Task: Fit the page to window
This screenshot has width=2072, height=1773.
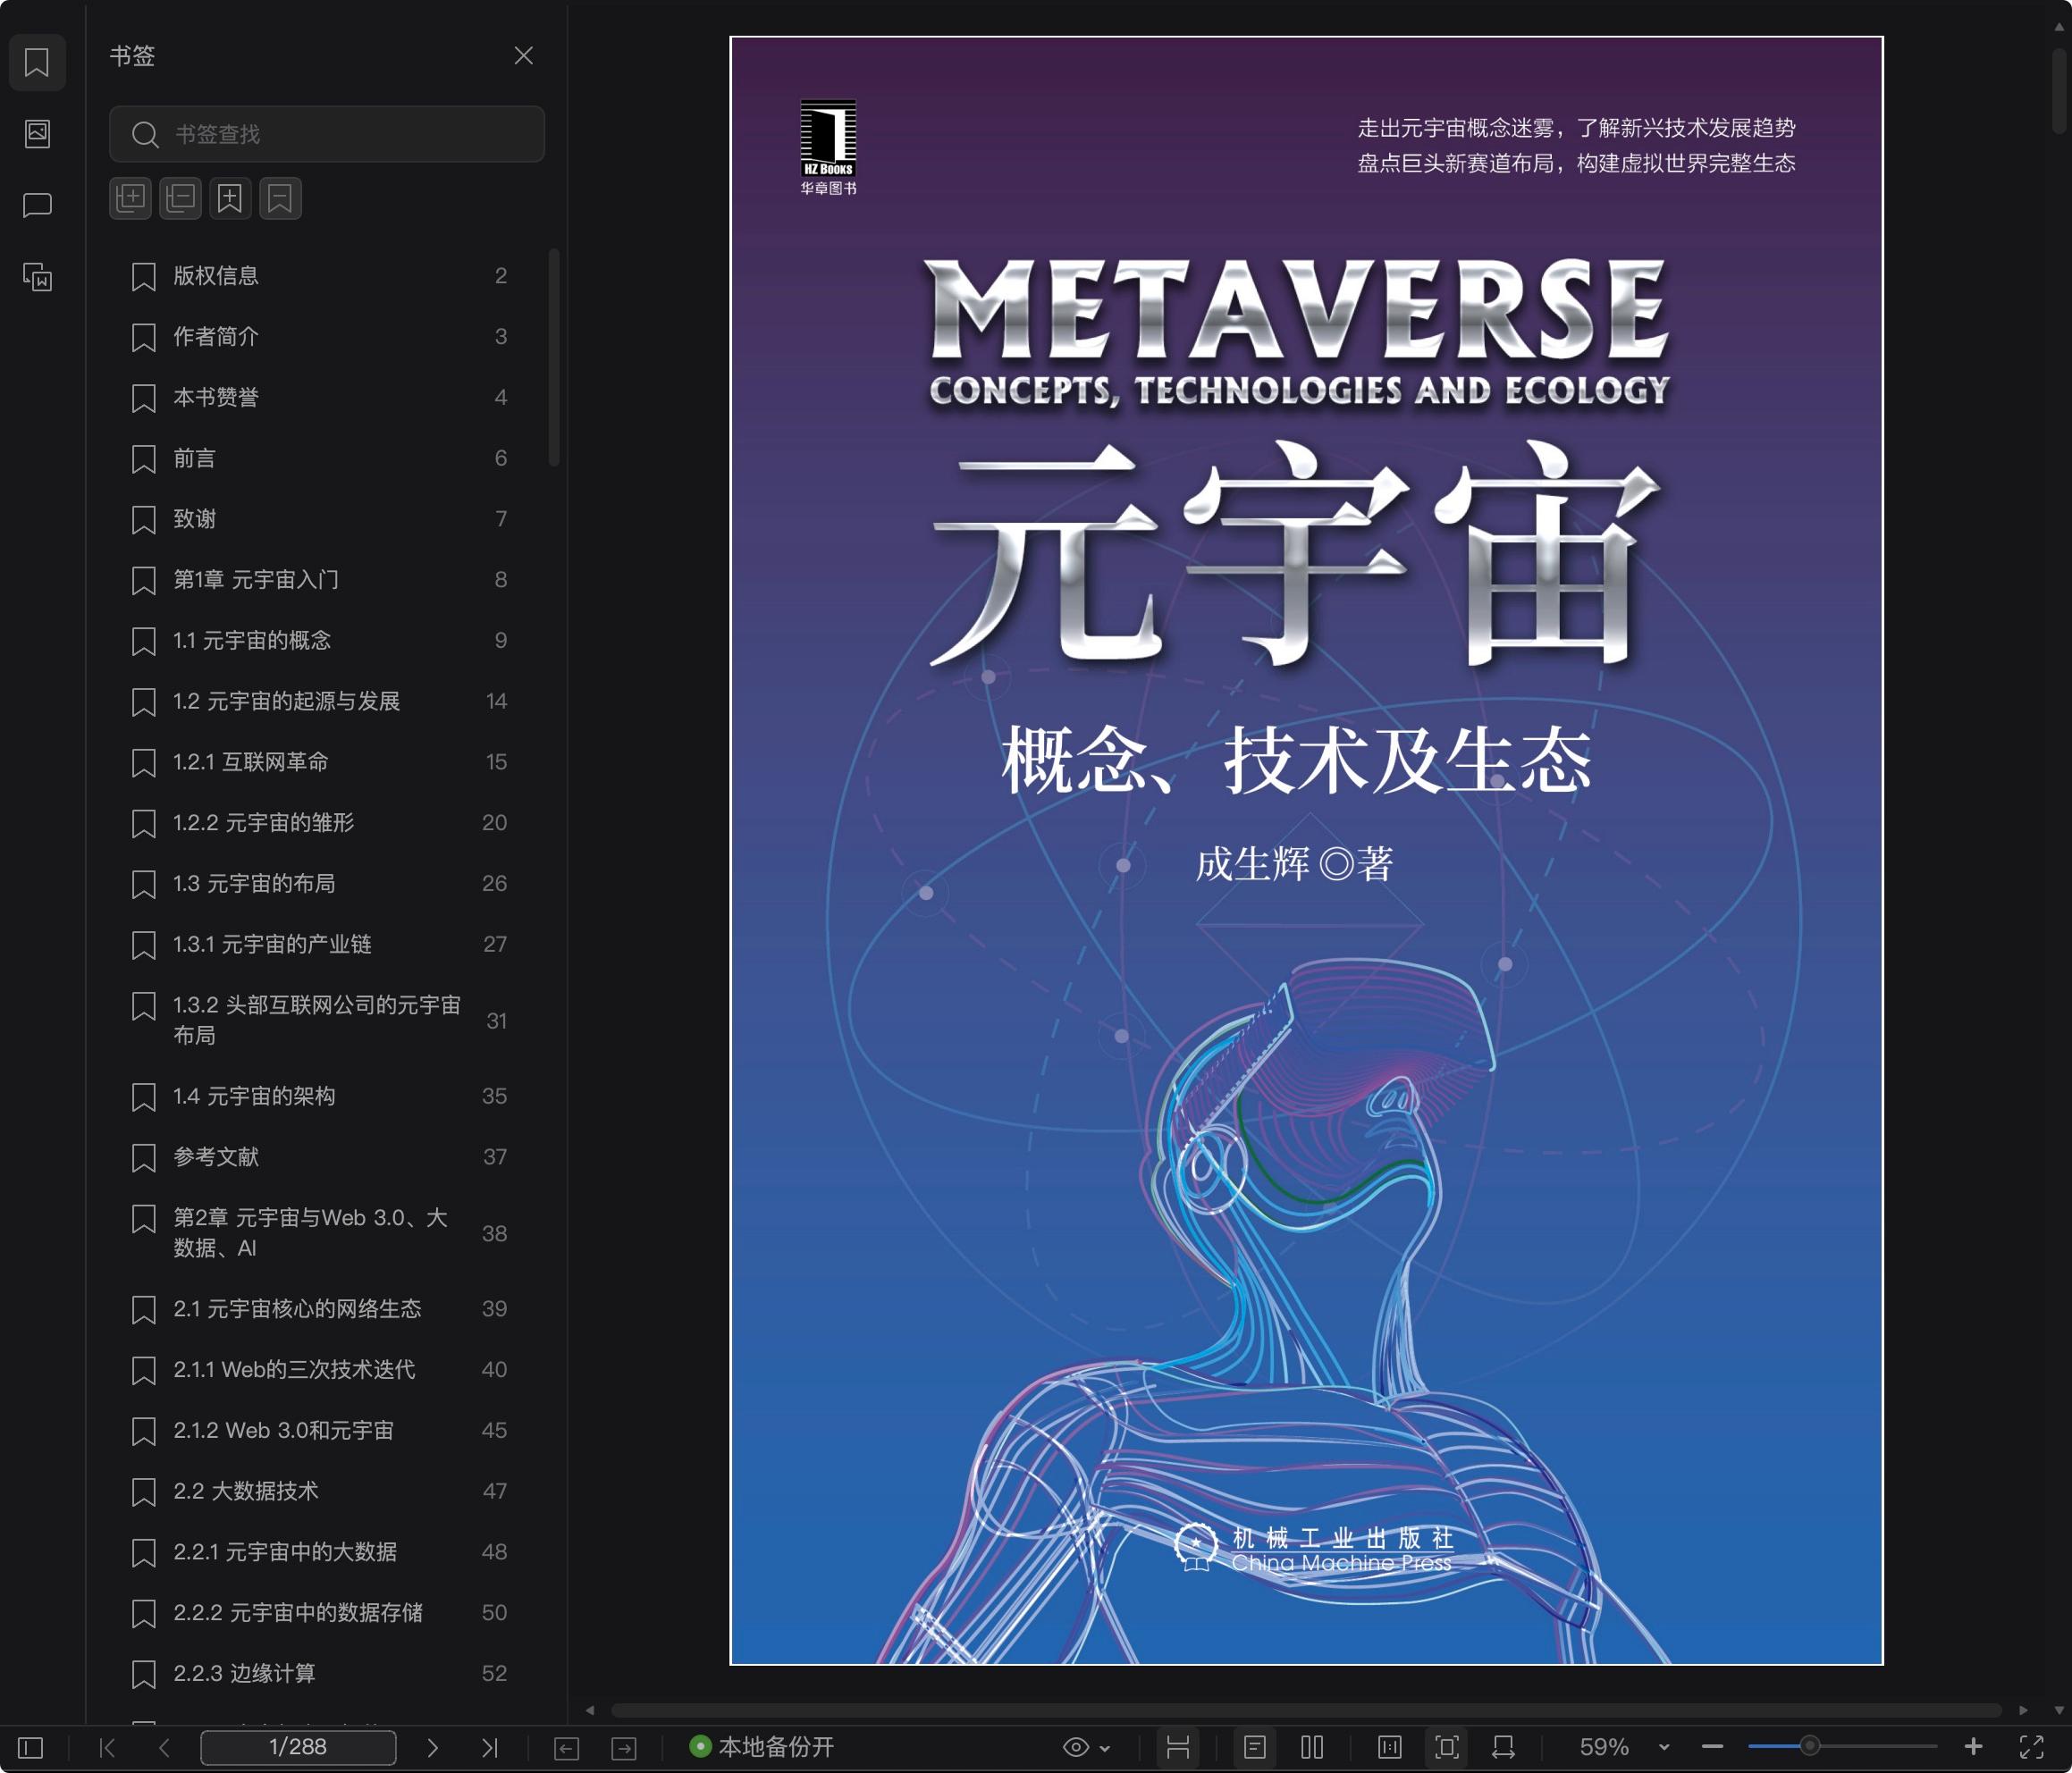Action: click(x=1446, y=1747)
